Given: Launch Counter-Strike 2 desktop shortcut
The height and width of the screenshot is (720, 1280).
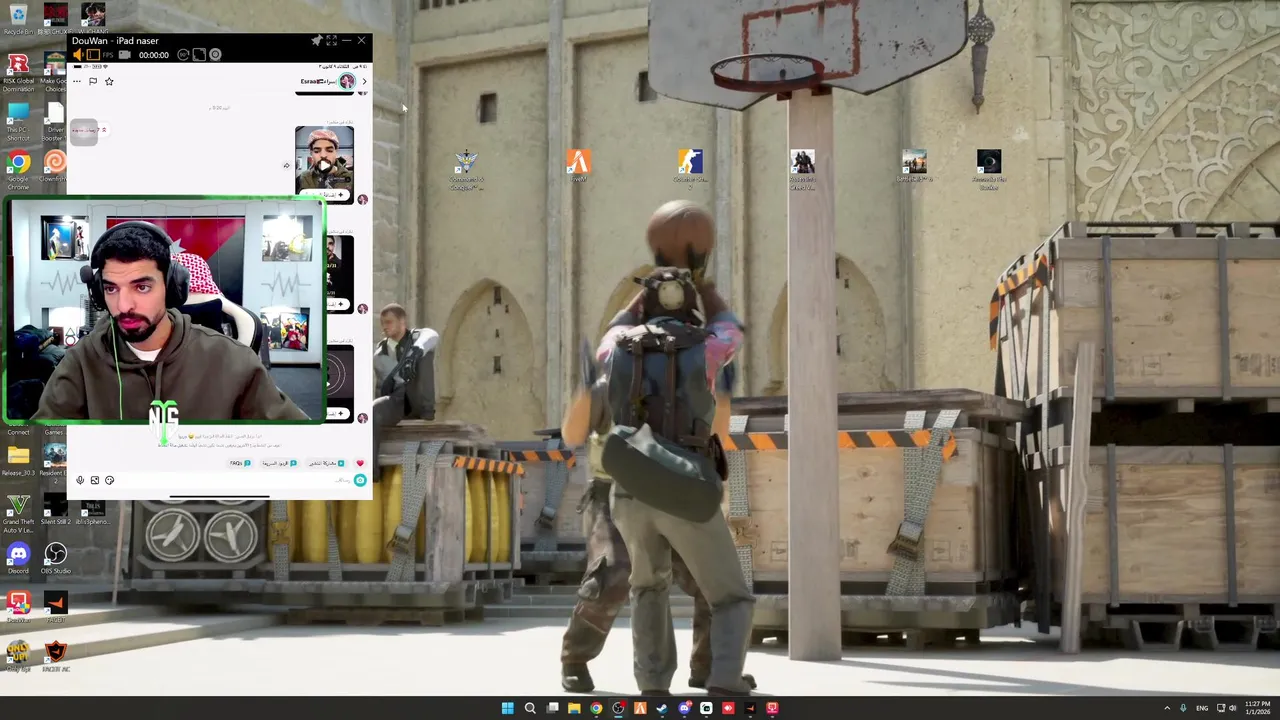Looking at the screenshot, I should point(689,169).
